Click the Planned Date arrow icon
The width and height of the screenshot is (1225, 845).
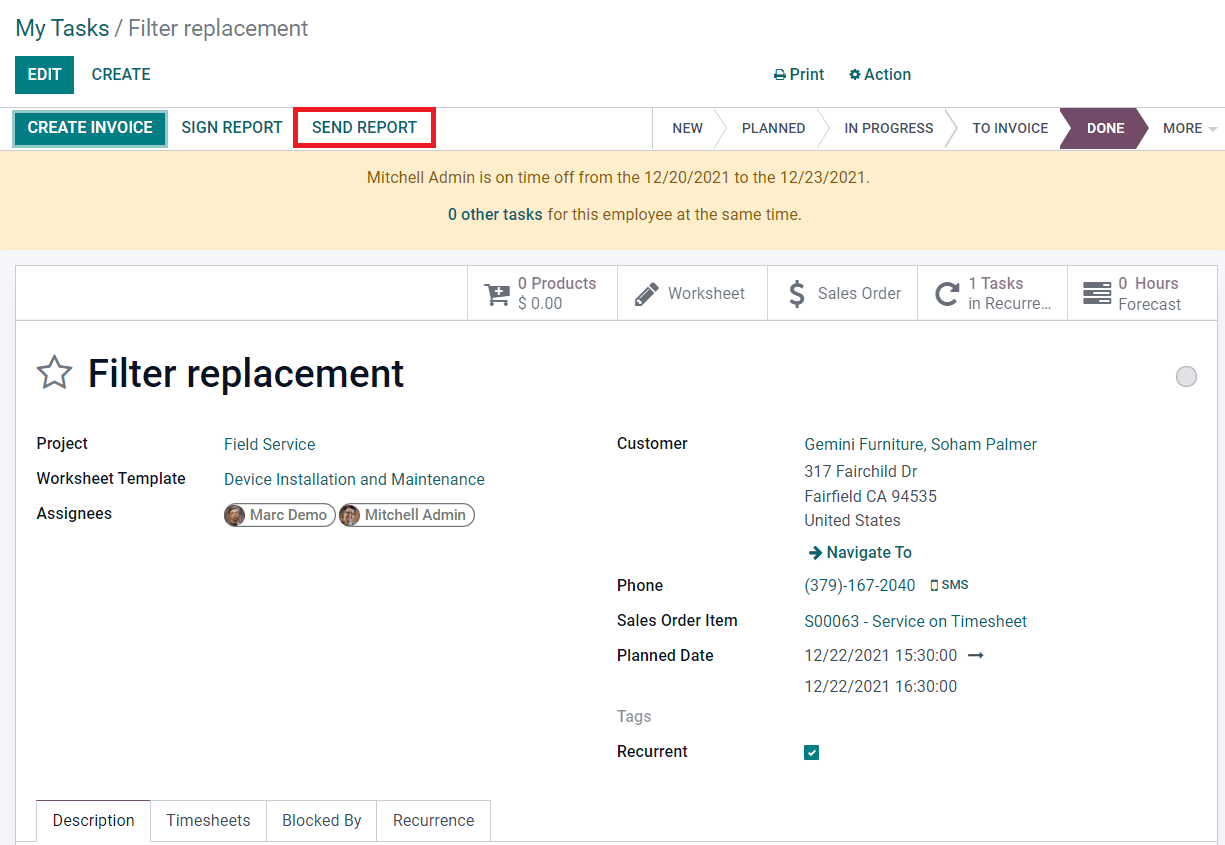coord(977,656)
